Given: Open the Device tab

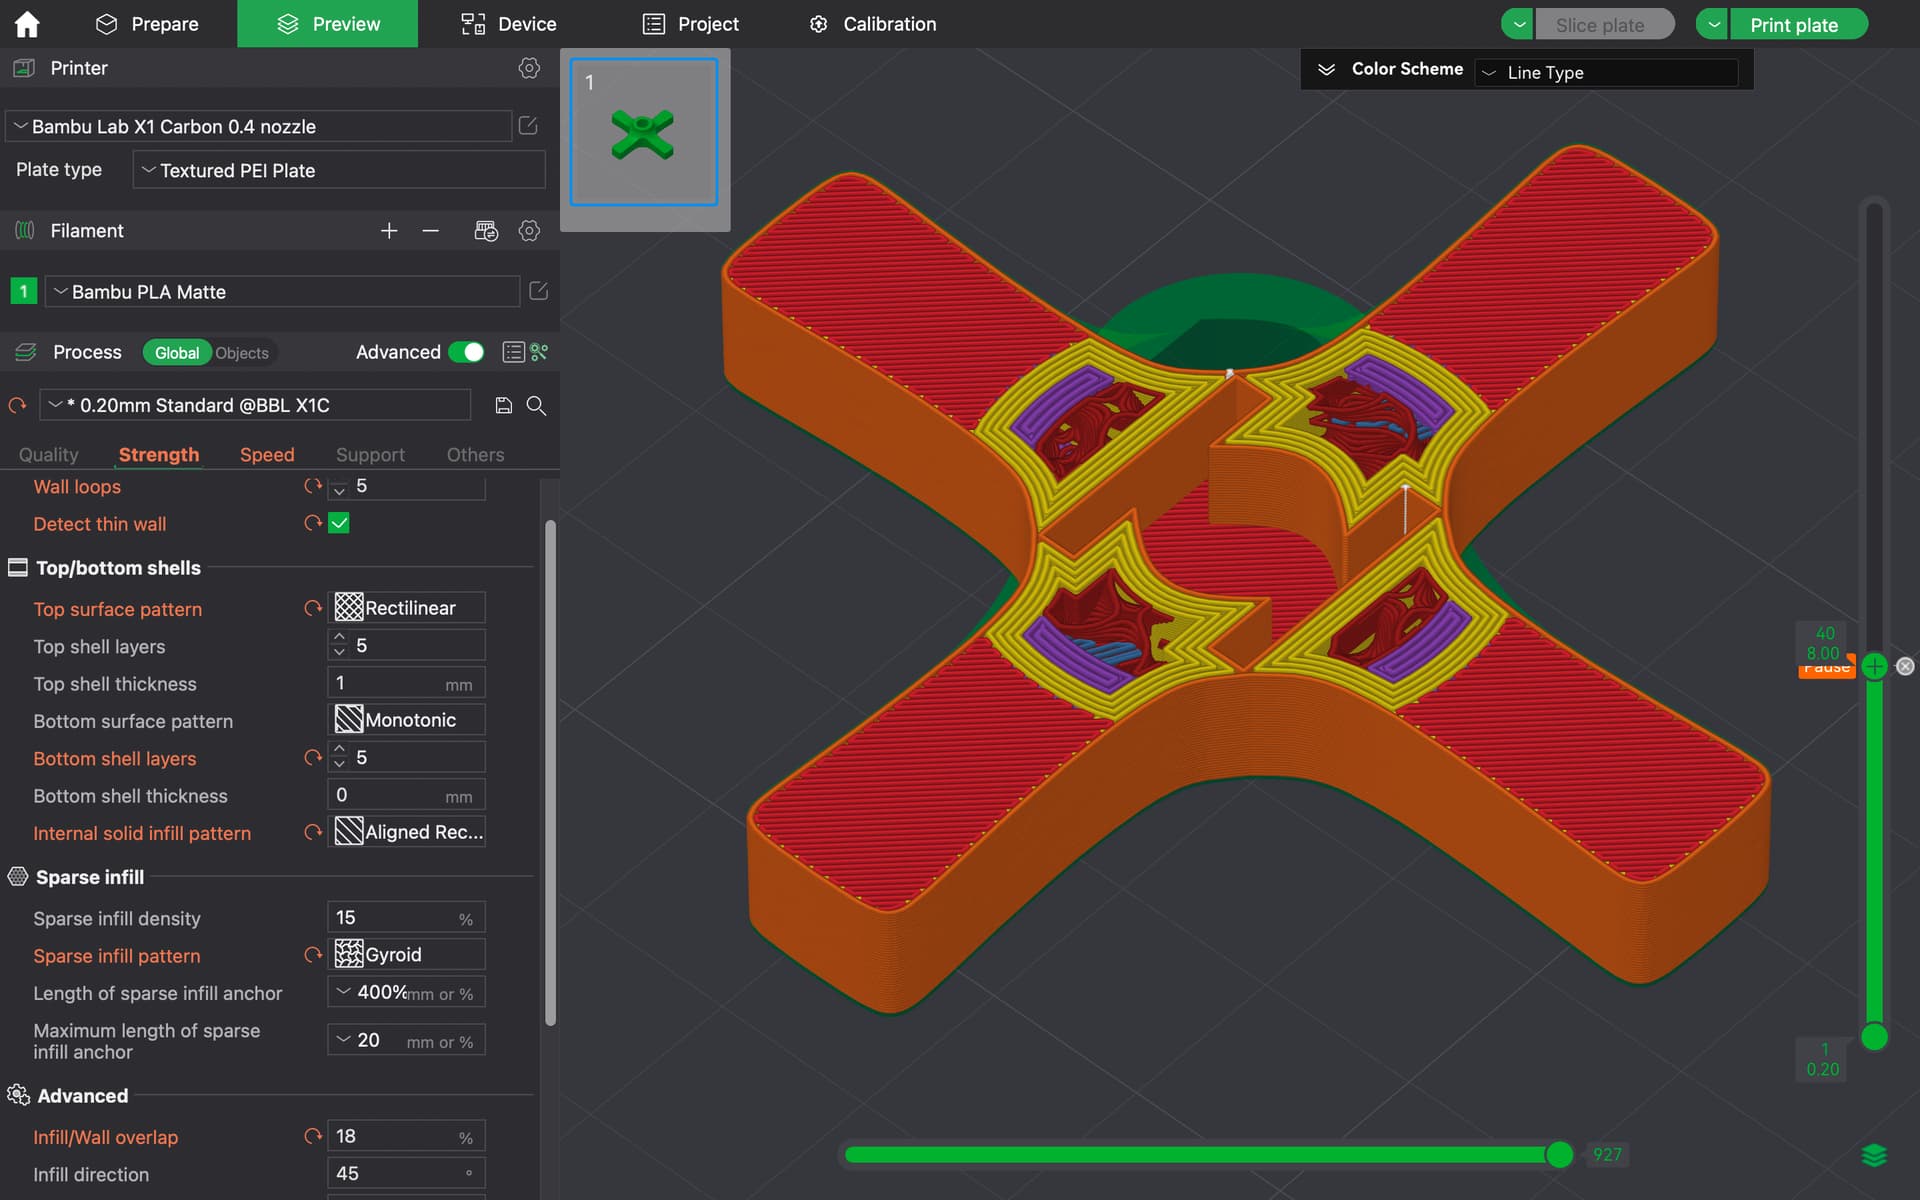Looking at the screenshot, I should pyautogui.click(x=508, y=24).
